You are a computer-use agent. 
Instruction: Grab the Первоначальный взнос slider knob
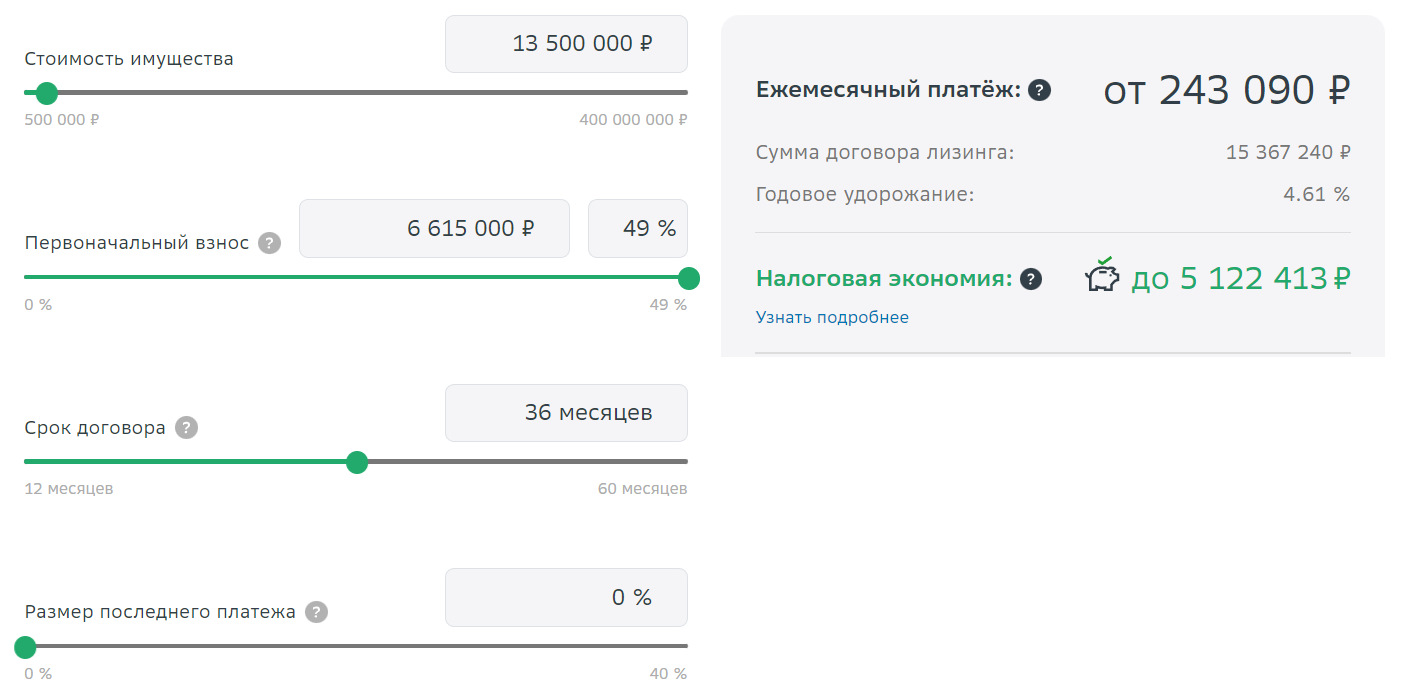(x=688, y=278)
